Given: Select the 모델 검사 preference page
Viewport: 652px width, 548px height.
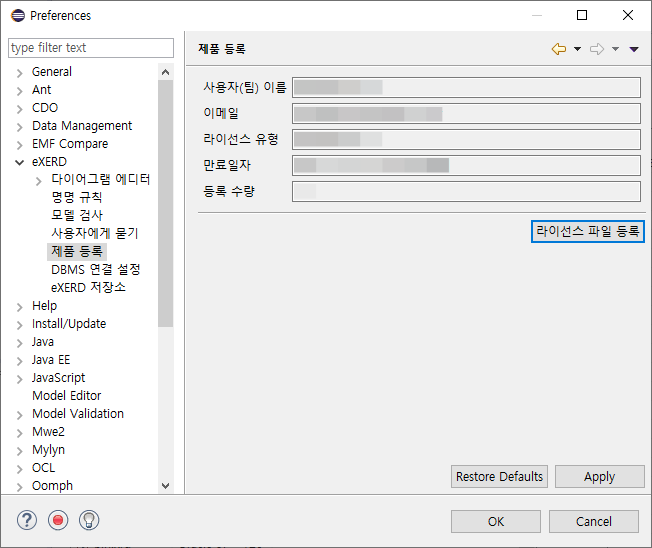Looking at the screenshot, I should click(x=77, y=215).
